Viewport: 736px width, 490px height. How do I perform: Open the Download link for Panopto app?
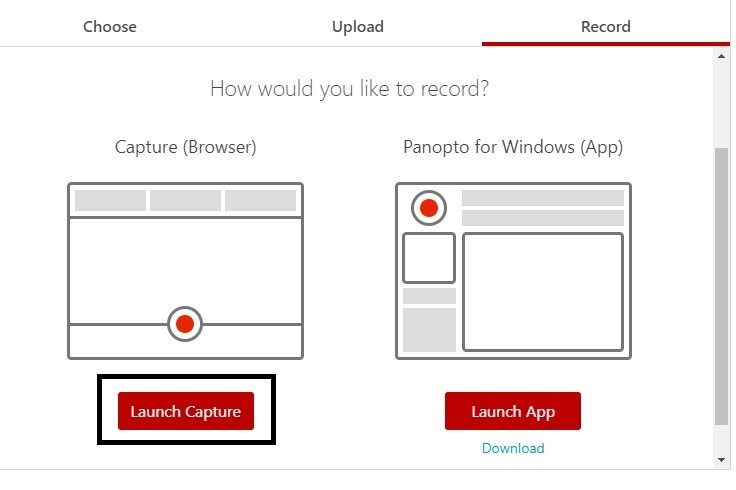pyautogui.click(x=513, y=448)
